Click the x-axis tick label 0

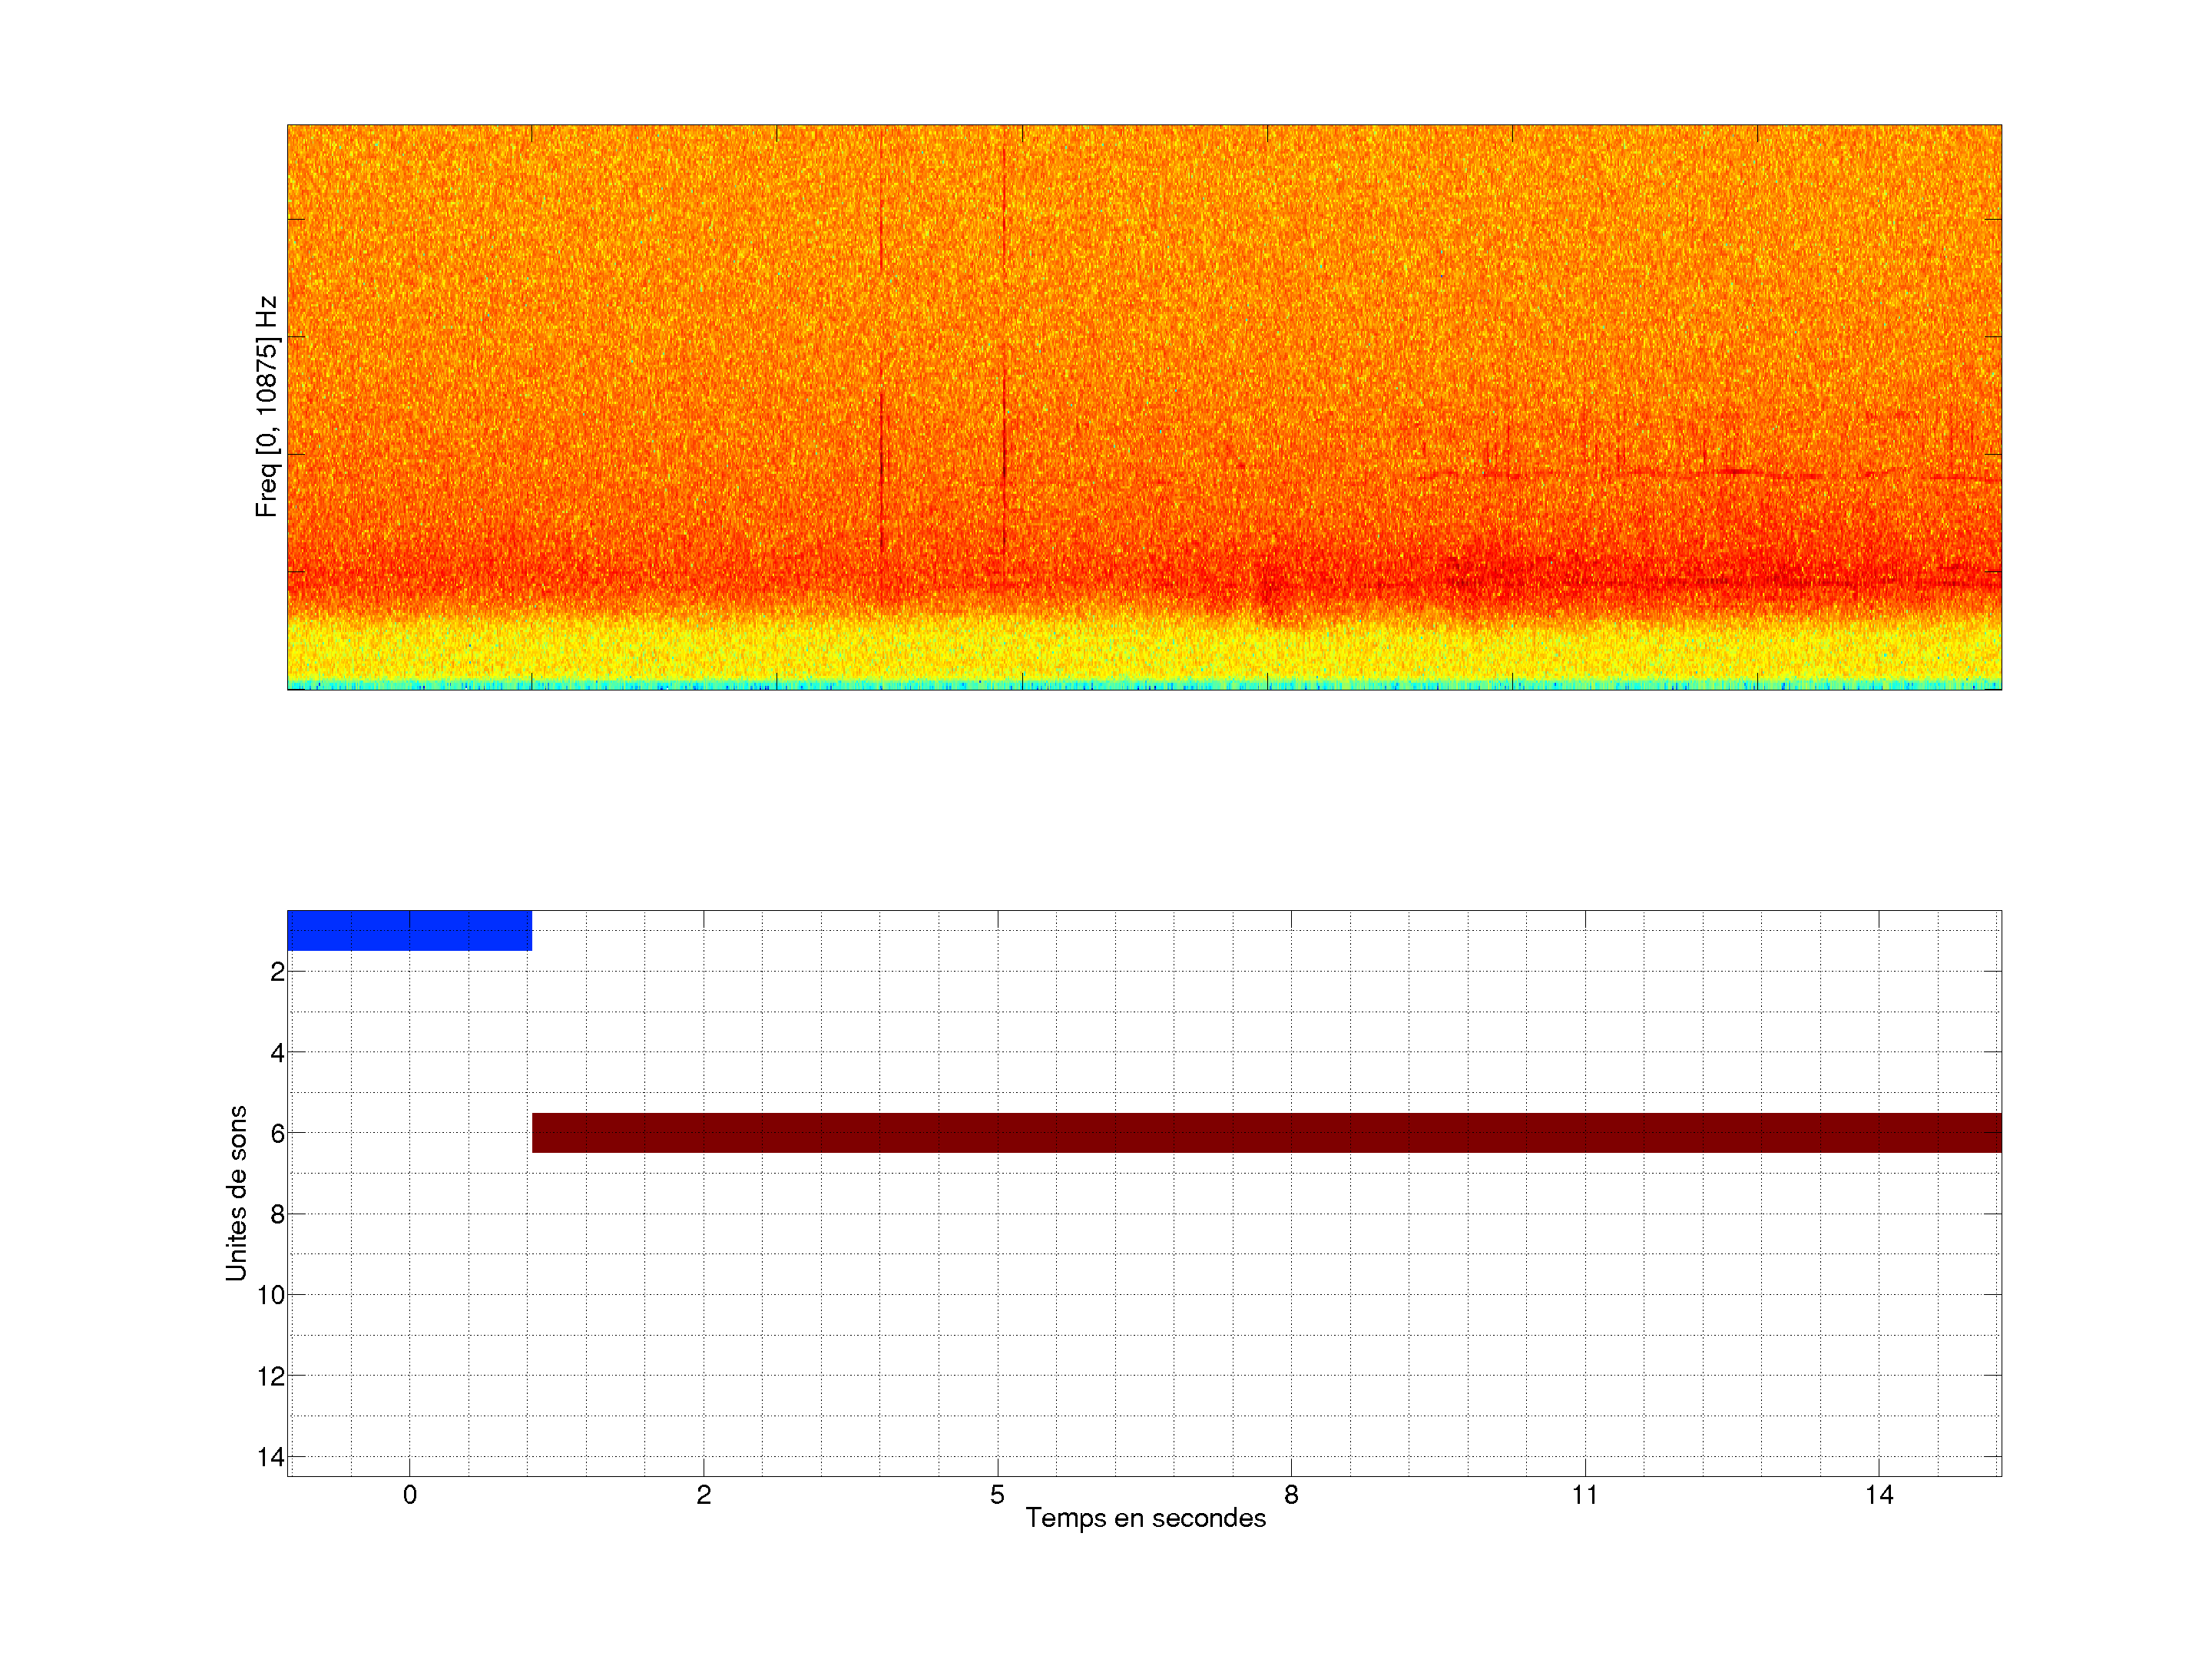coord(409,1495)
